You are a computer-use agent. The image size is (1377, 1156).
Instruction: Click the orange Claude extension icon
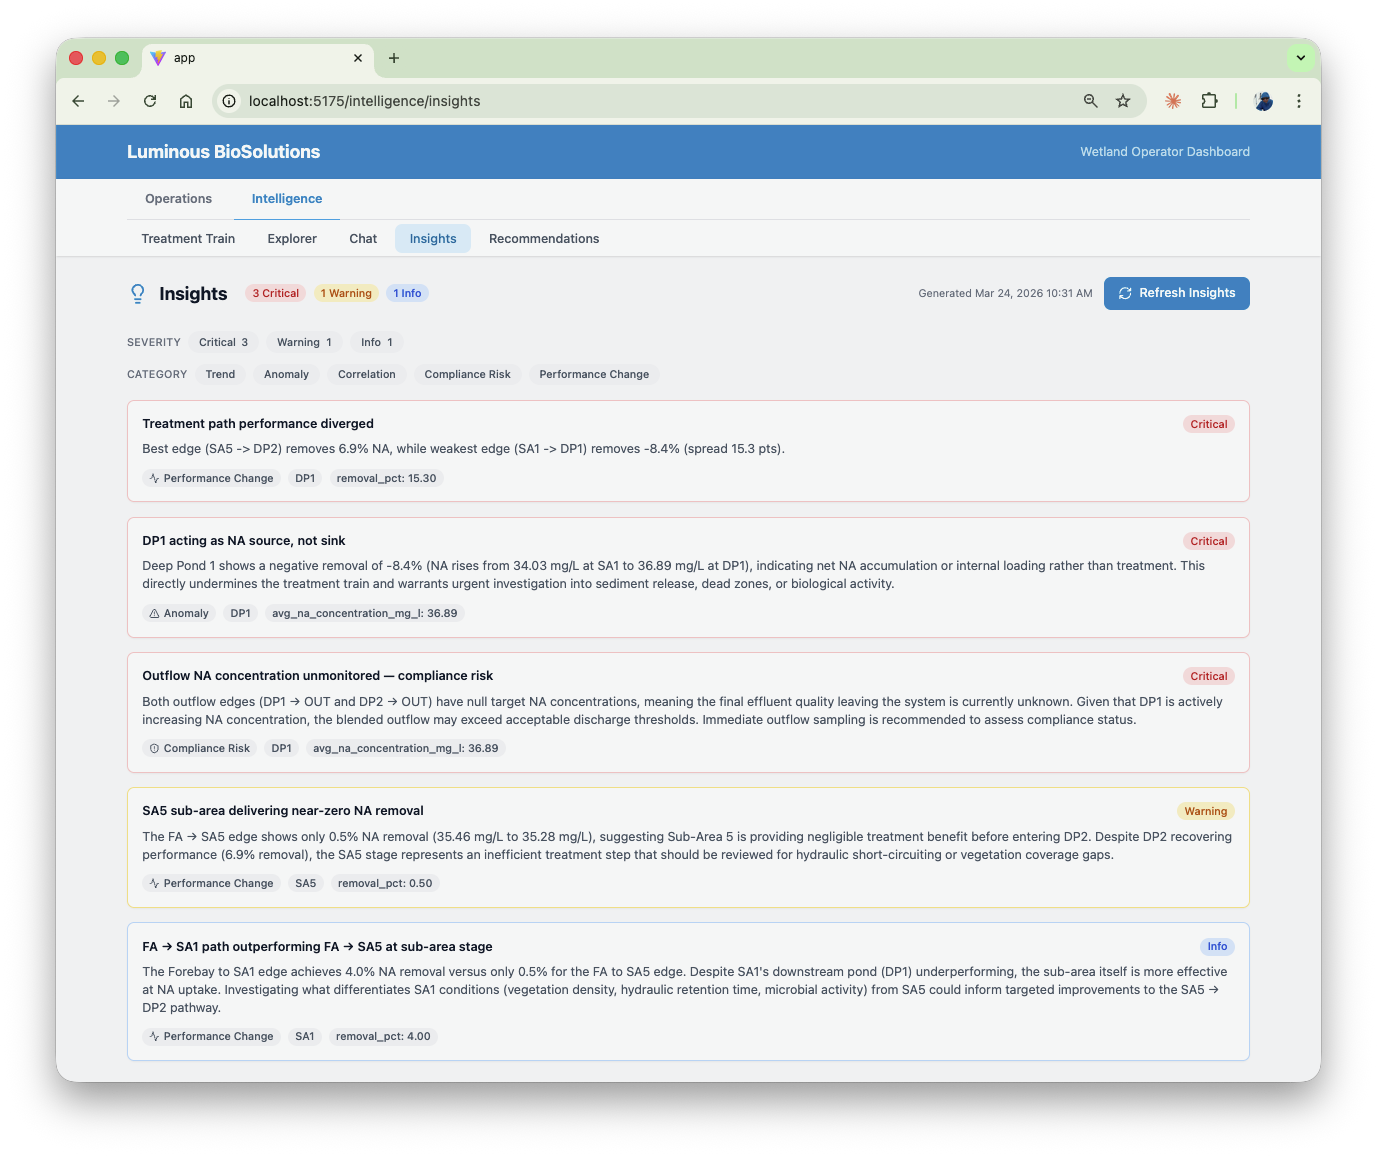[1173, 101]
